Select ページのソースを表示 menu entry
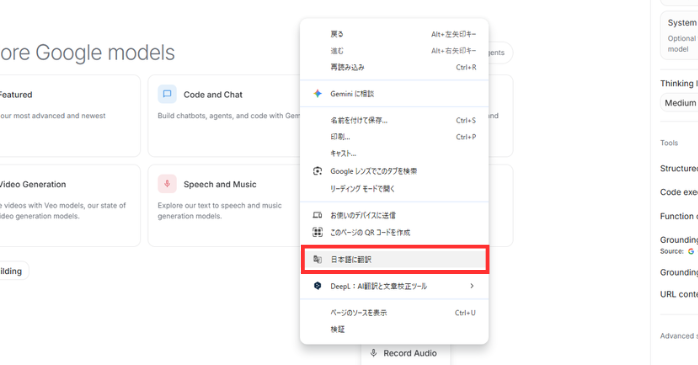The height and width of the screenshot is (365, 698). click(394, 312)
